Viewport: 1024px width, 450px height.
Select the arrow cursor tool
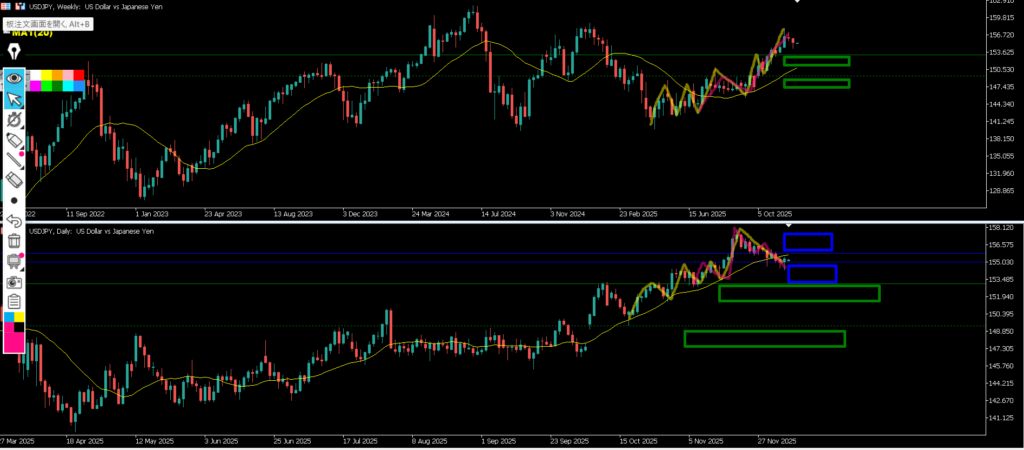point(14,99)
